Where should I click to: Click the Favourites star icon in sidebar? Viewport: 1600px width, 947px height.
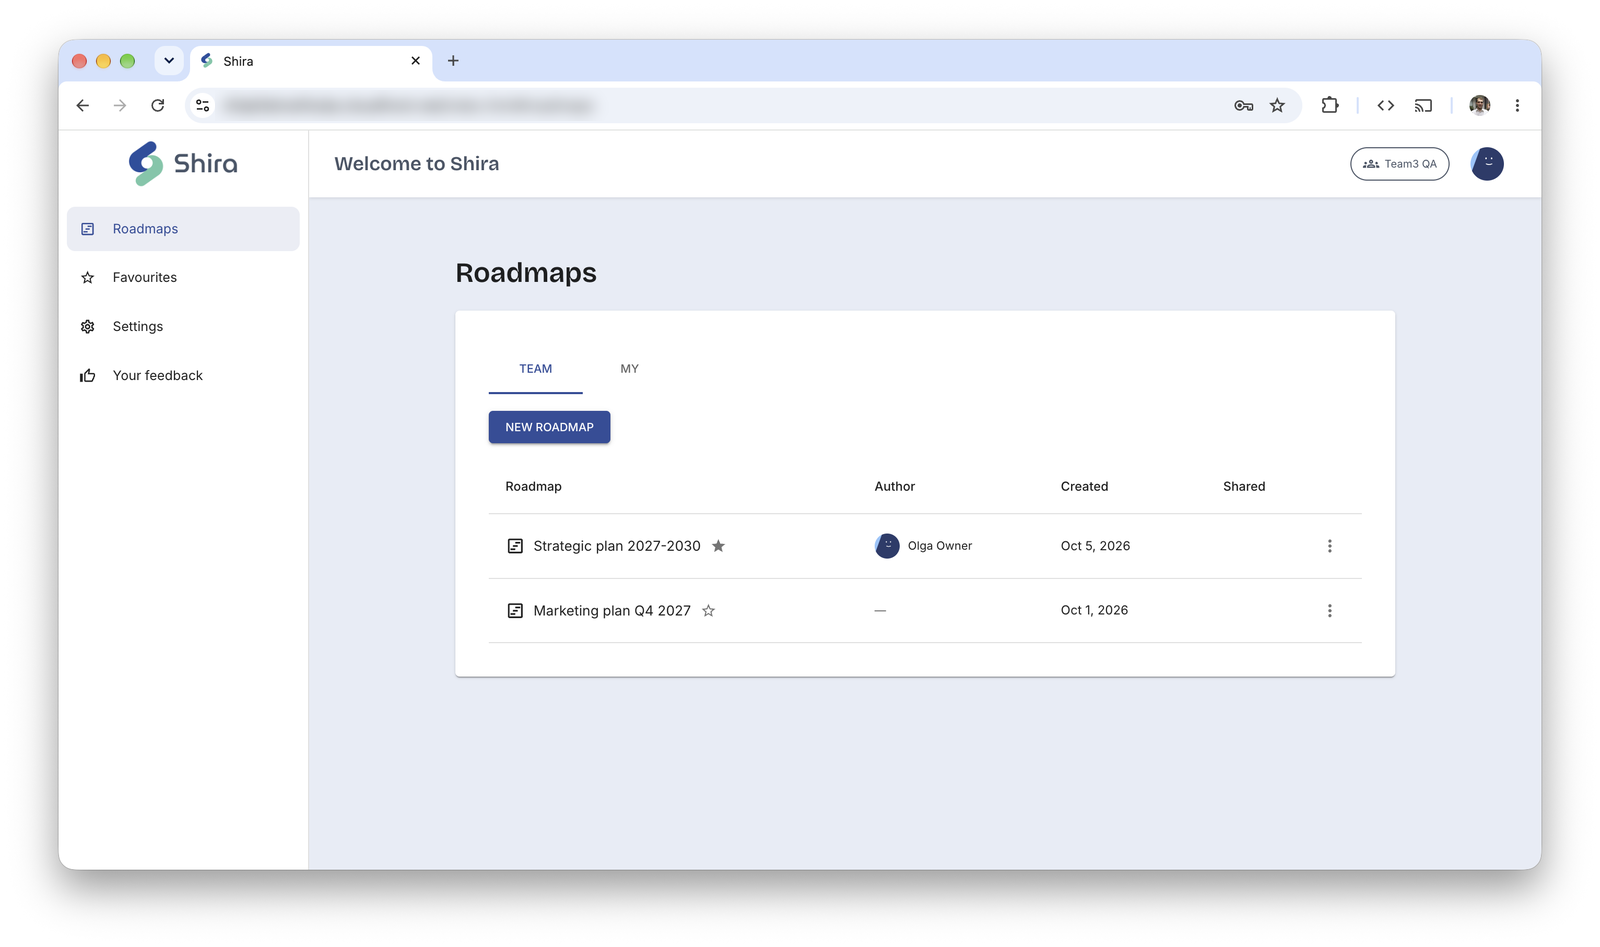88,278
